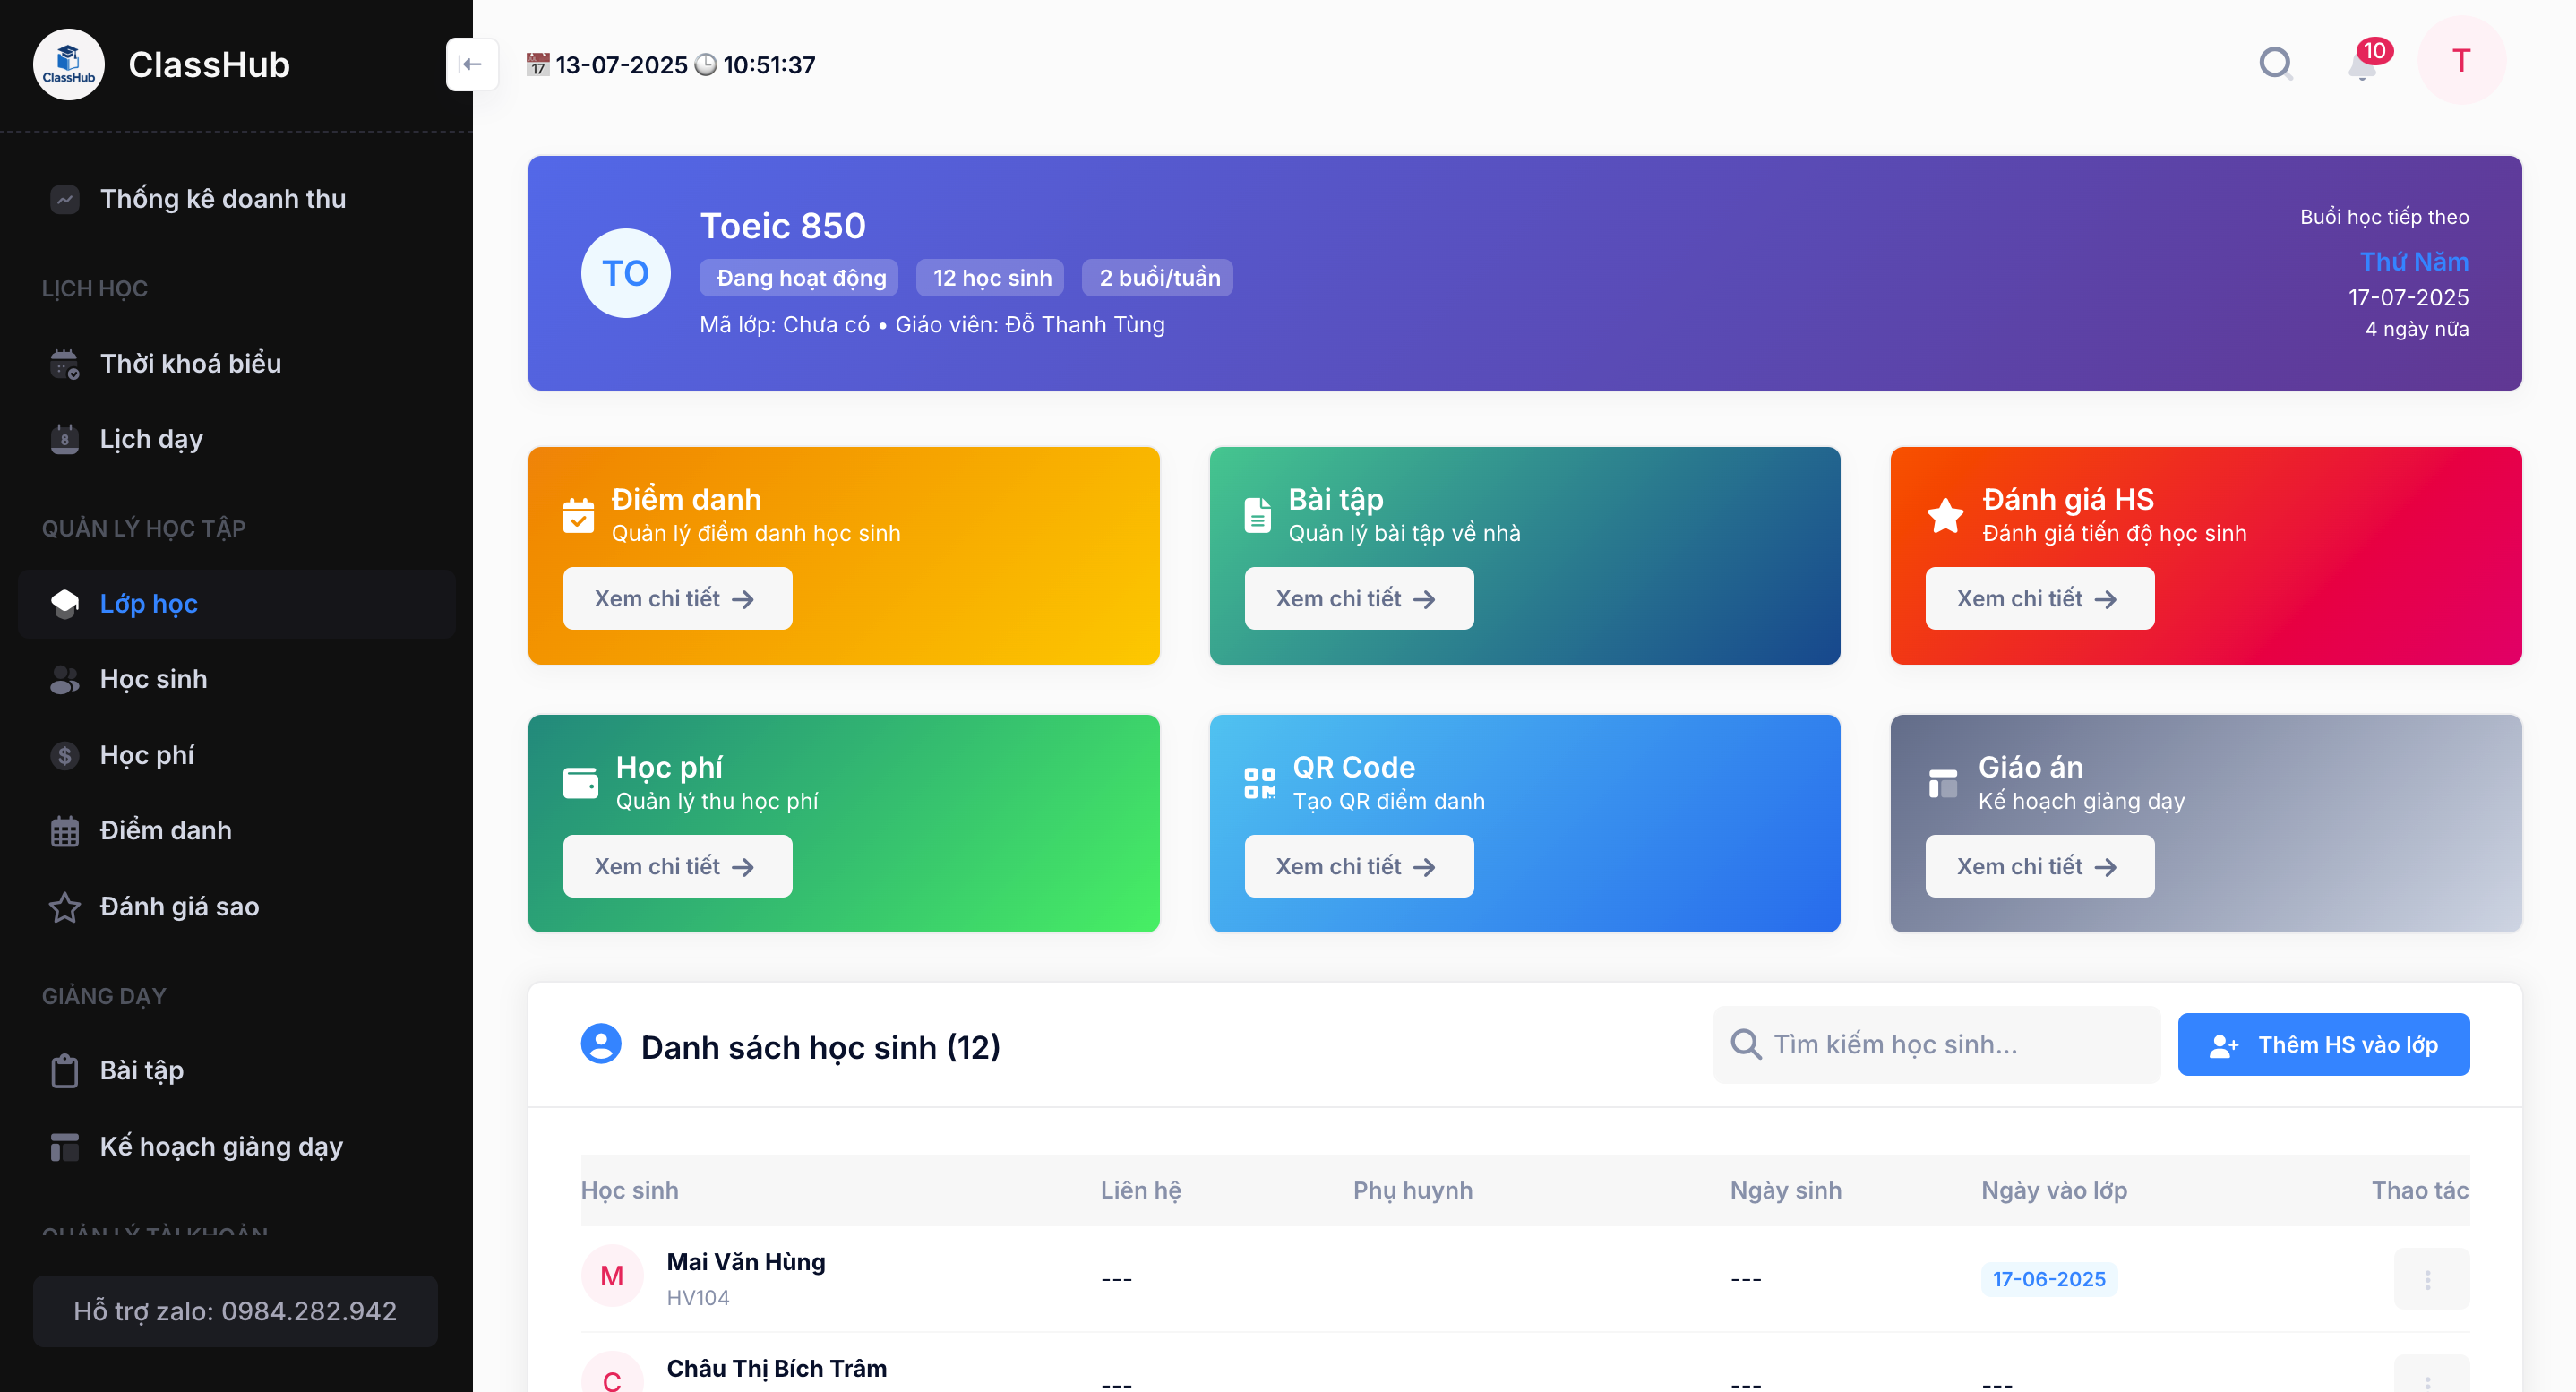Collapse the sidebar with arrow button
This screenshot has height=1392, width=2576.
point(471,64)
